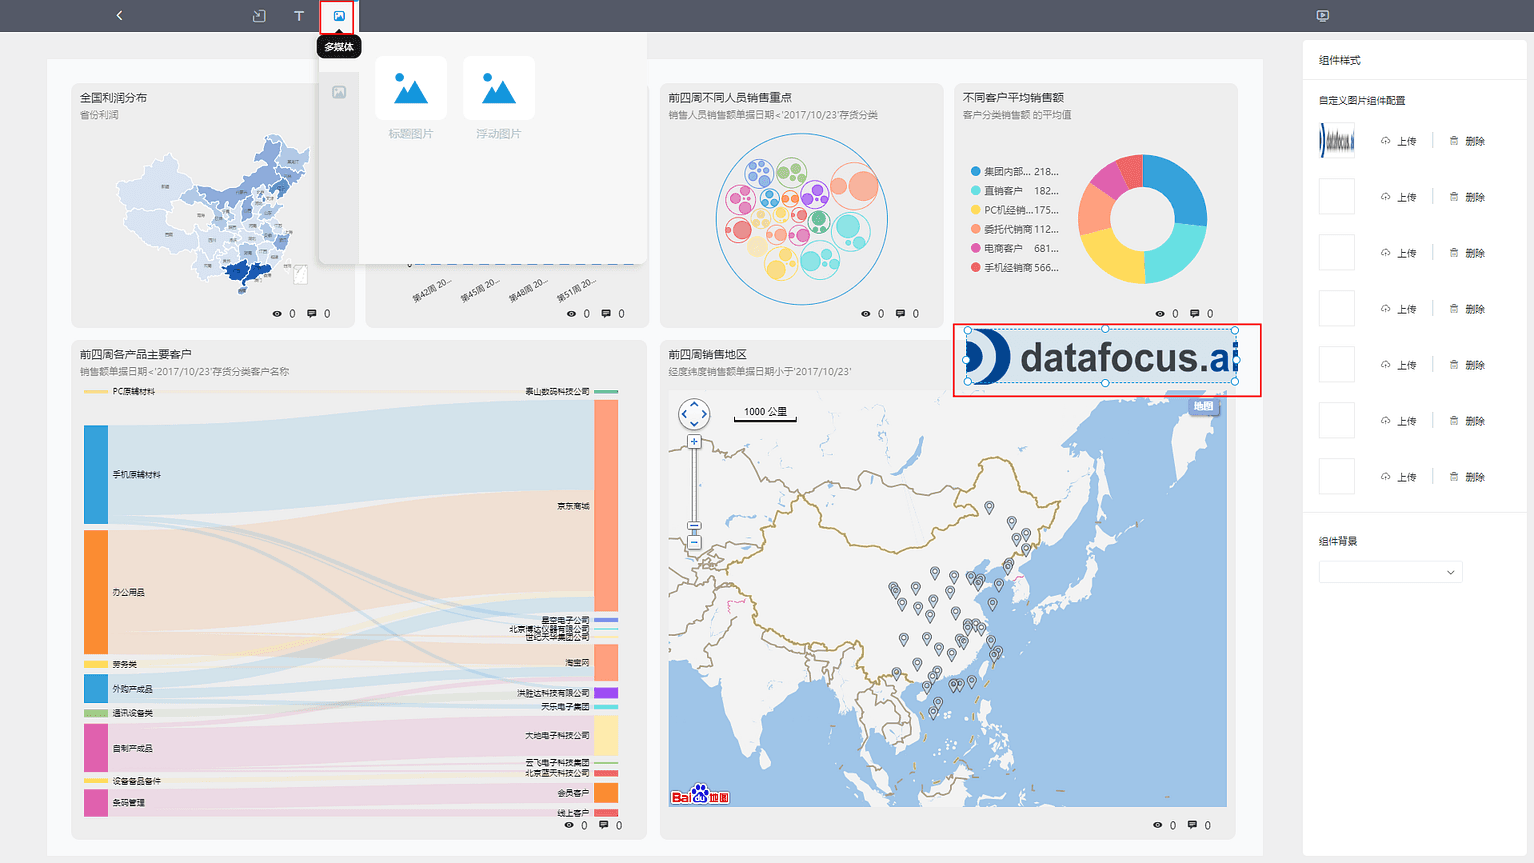The image size is (1534, 863).
Task: Click 上传 next to the datafocus logo thumbnail
Action: 1399,141
